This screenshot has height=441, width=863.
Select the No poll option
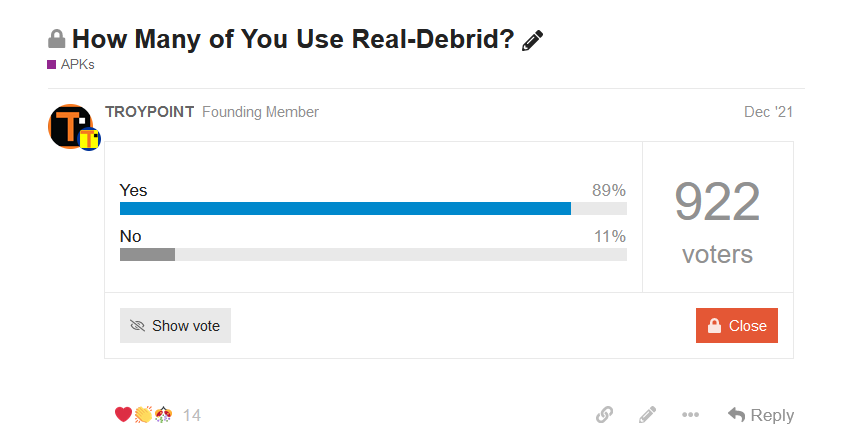tap(131, 236)
